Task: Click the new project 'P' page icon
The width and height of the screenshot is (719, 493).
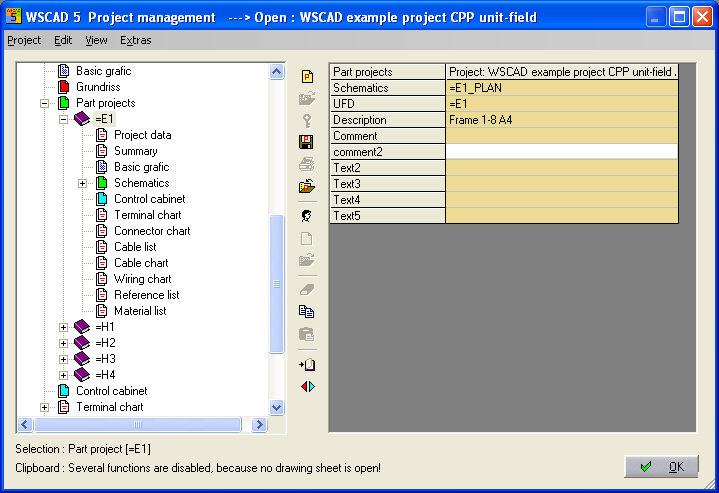Action: coord(307,76)
